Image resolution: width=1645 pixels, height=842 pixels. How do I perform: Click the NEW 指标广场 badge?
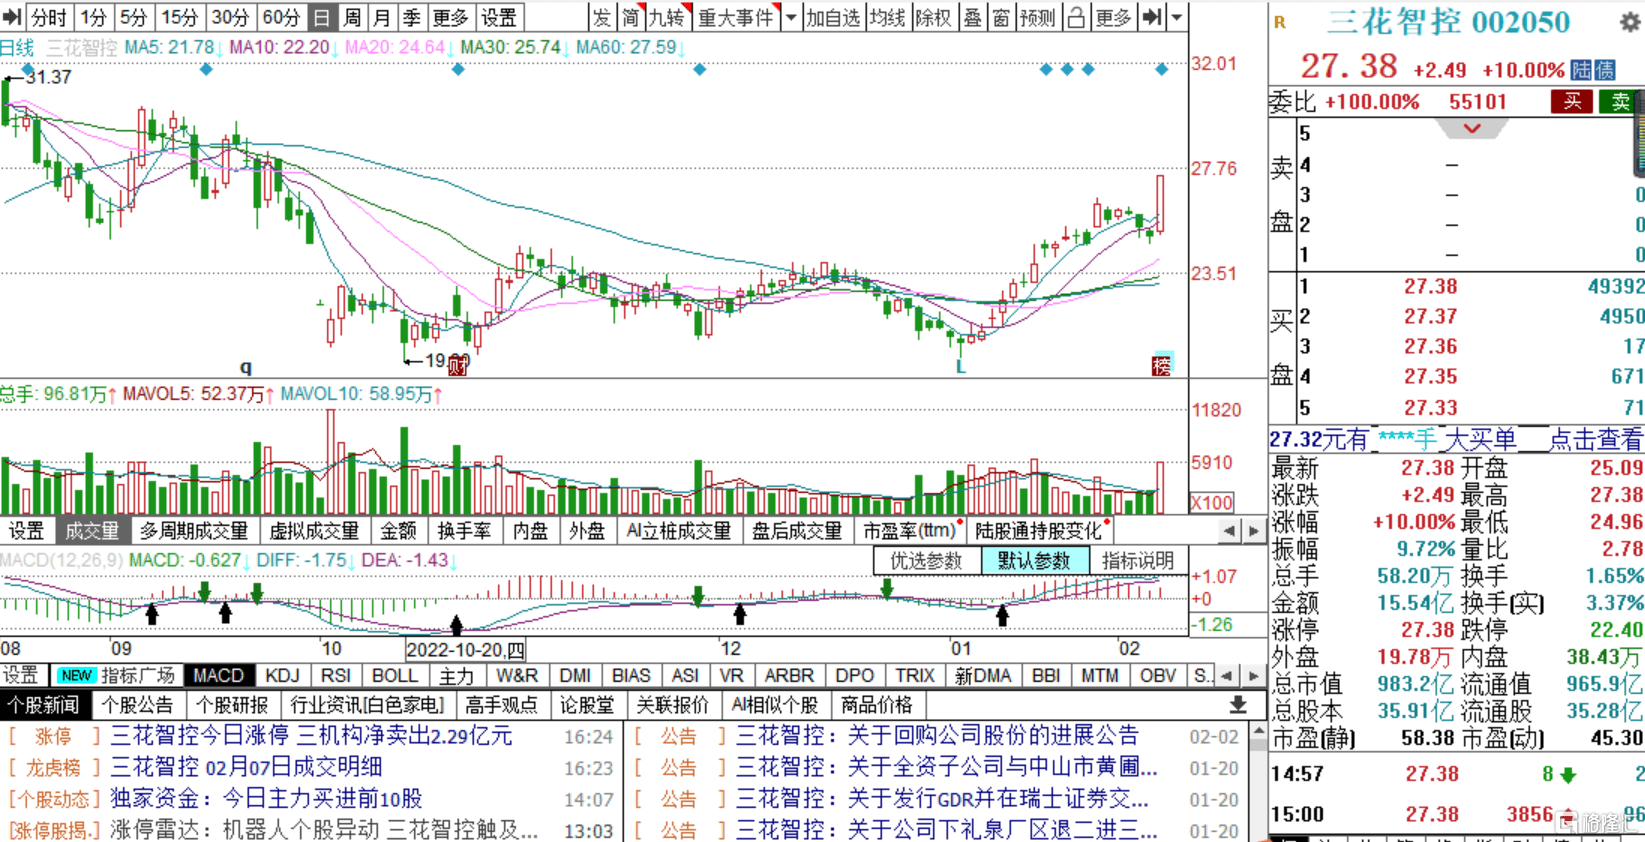[116, 676]
